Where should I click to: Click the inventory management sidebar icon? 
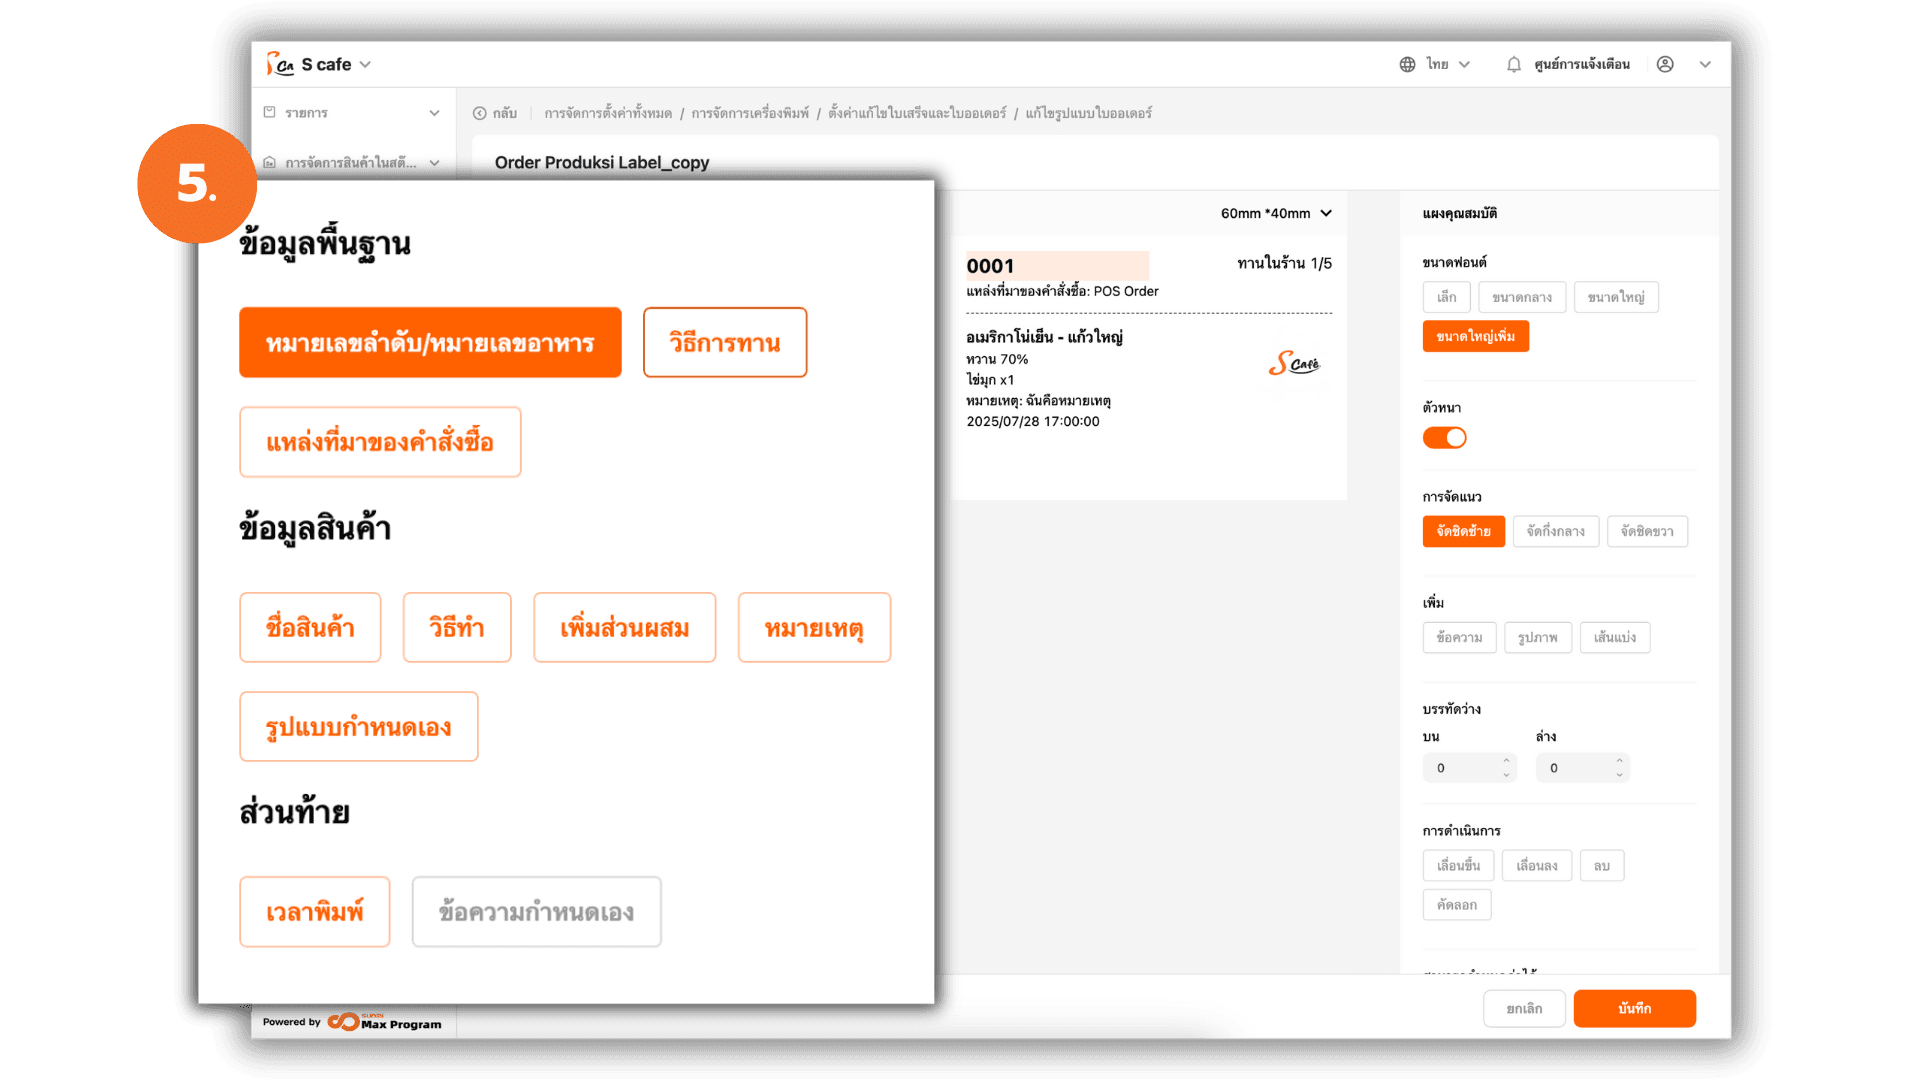[269, 162]
